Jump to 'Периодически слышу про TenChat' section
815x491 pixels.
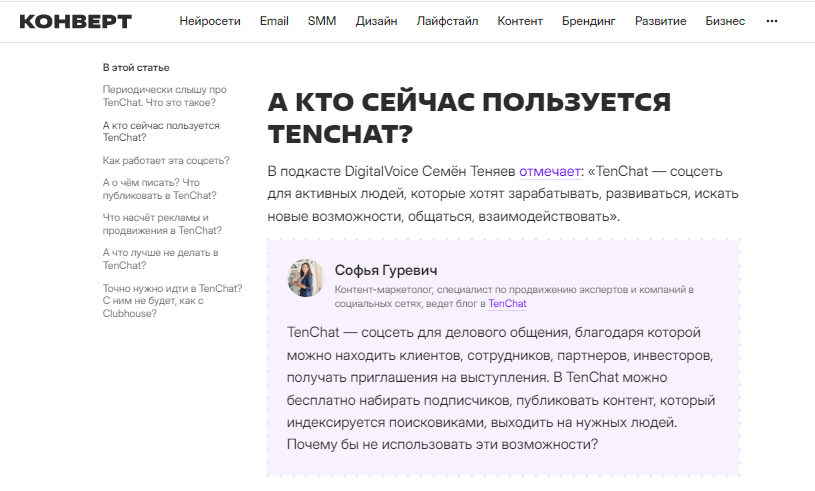[164, 96]
